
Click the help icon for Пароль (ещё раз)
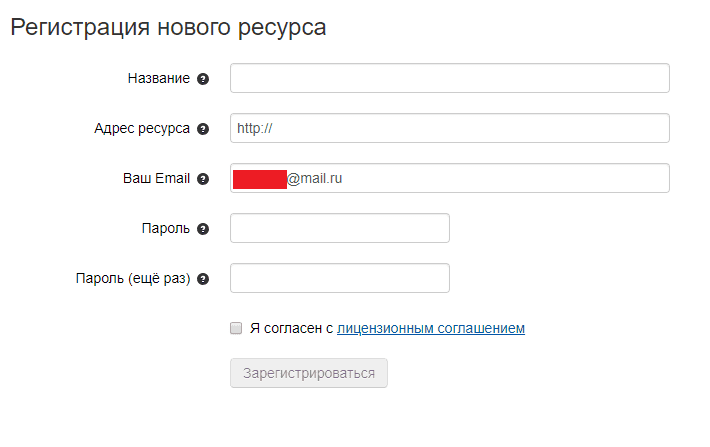coord(203,279)
